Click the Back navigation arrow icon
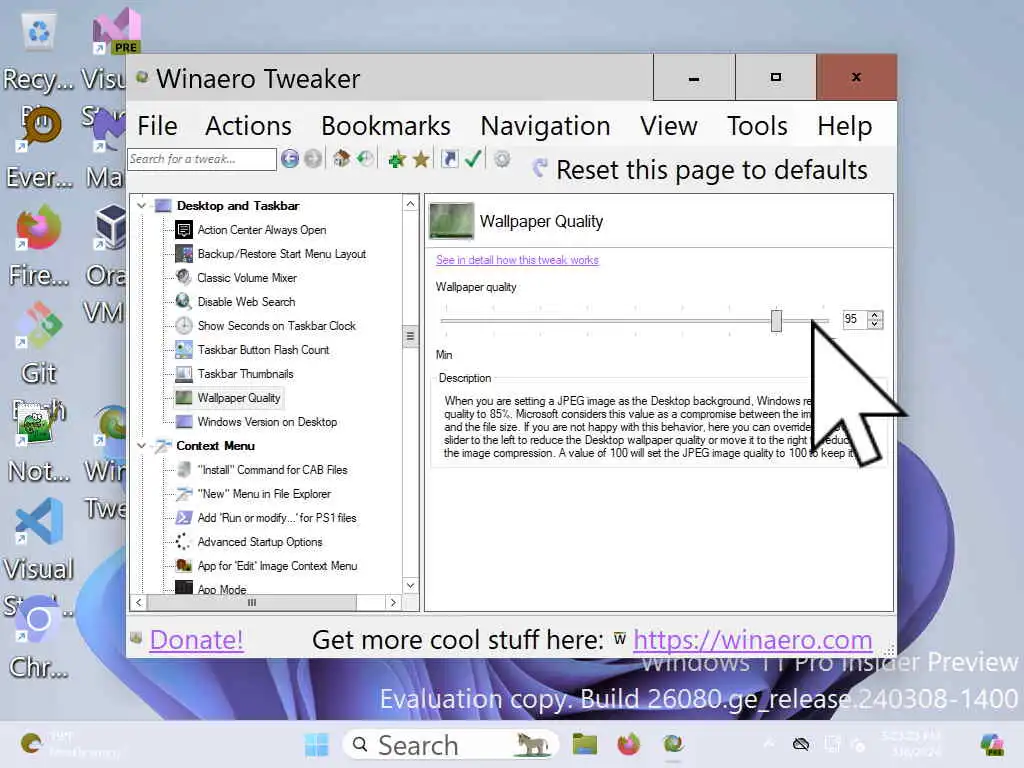 (x=290, y=159)
